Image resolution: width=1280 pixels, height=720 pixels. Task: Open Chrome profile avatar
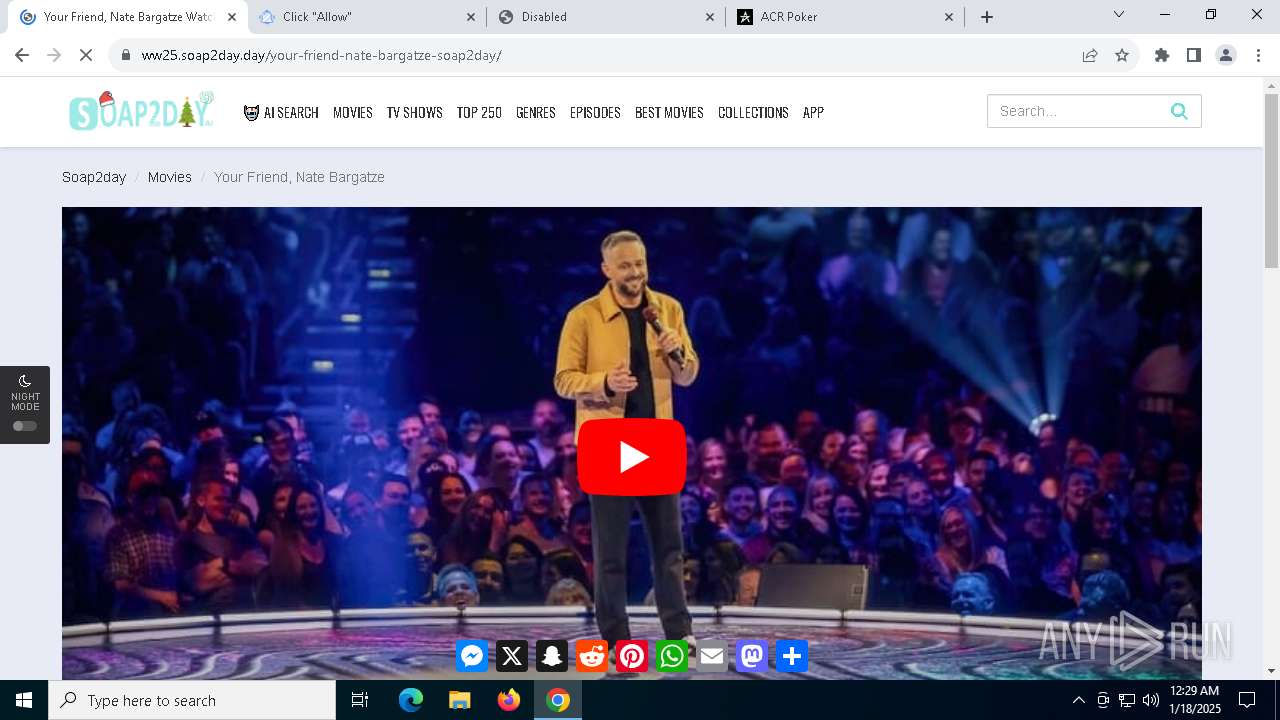(x=1226, y=55)
